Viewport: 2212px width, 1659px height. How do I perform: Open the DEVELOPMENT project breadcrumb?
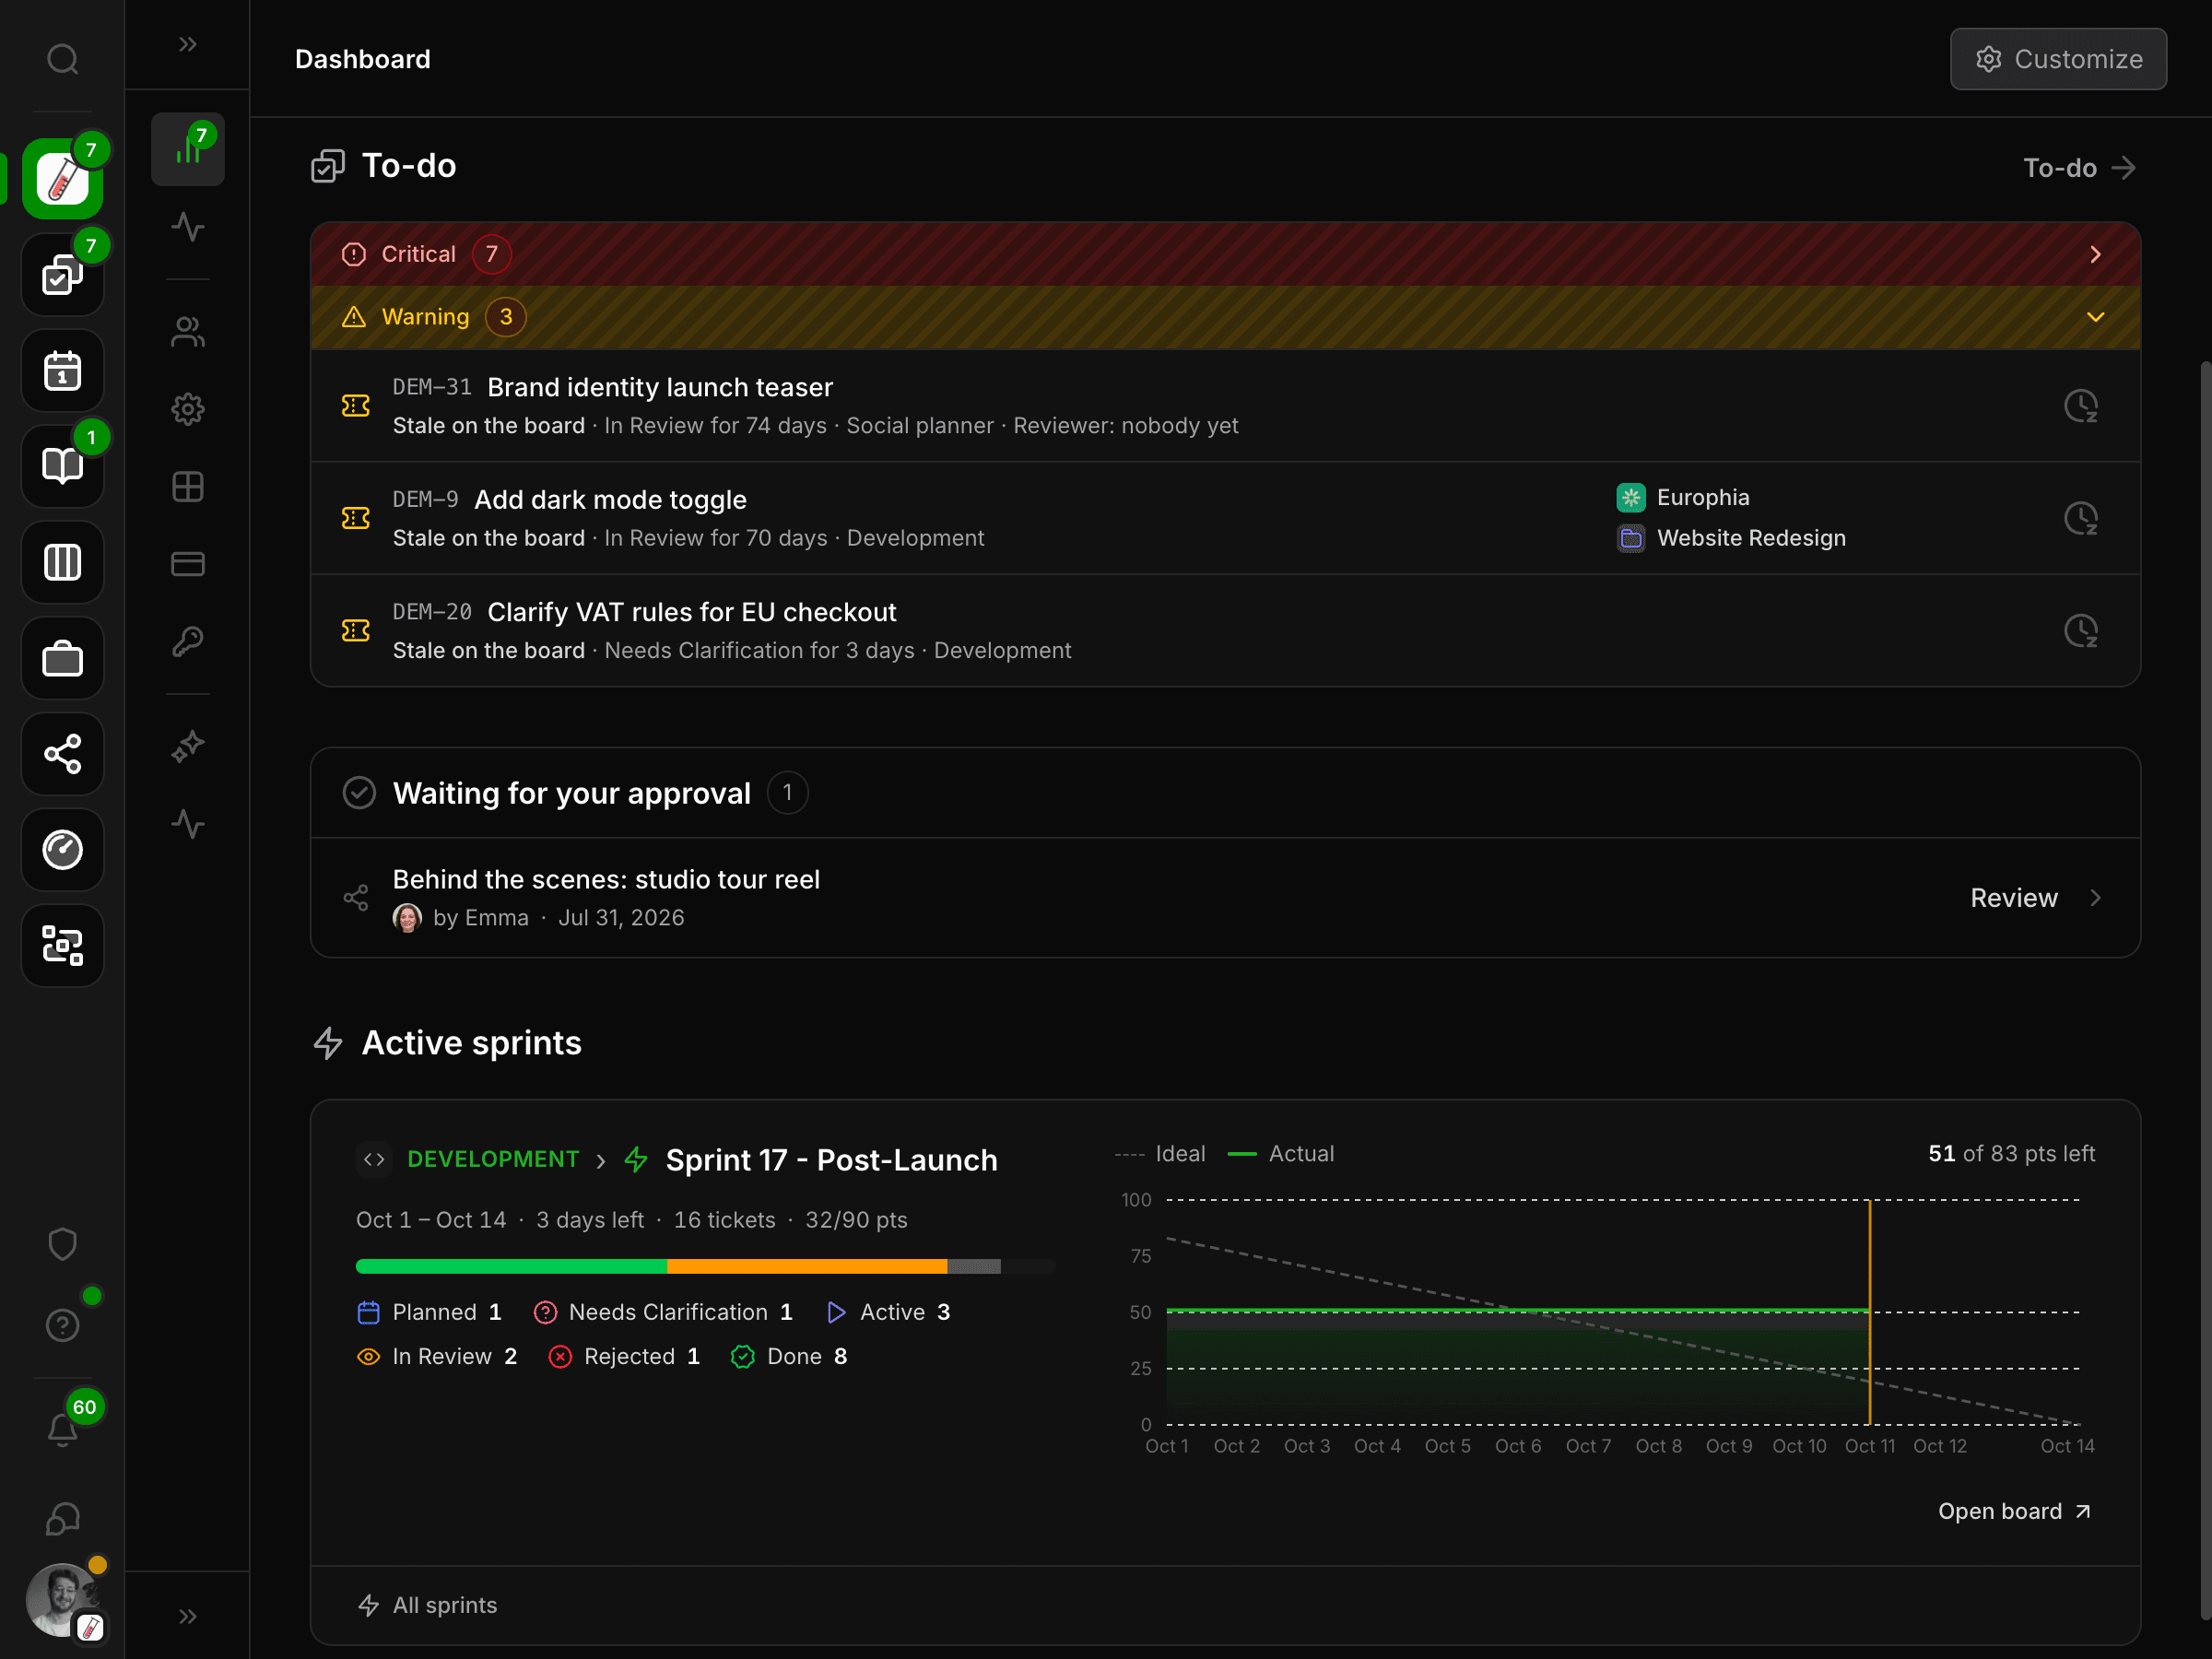pyautogui.click(x=493, y=1159)
